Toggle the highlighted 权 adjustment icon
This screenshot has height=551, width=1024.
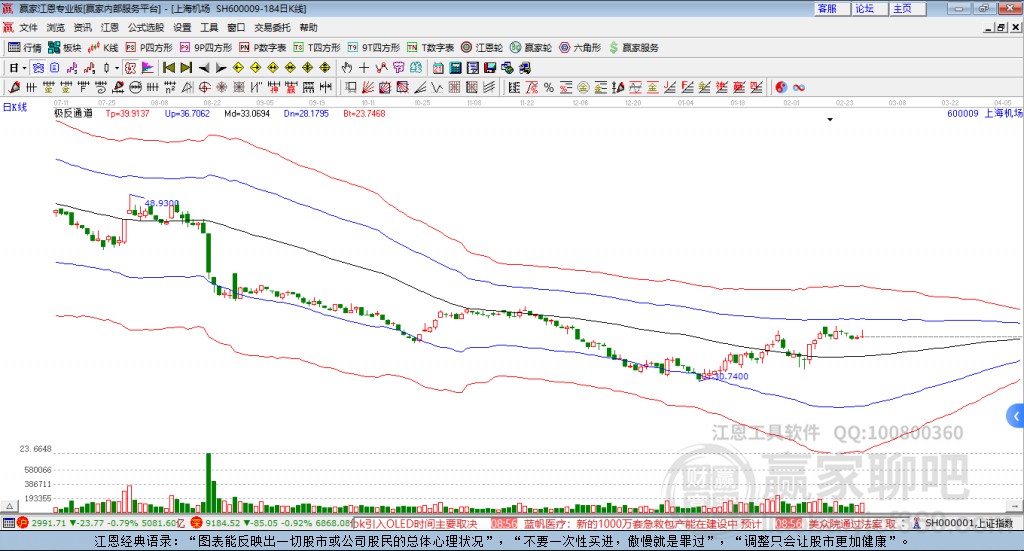(131, 68)
